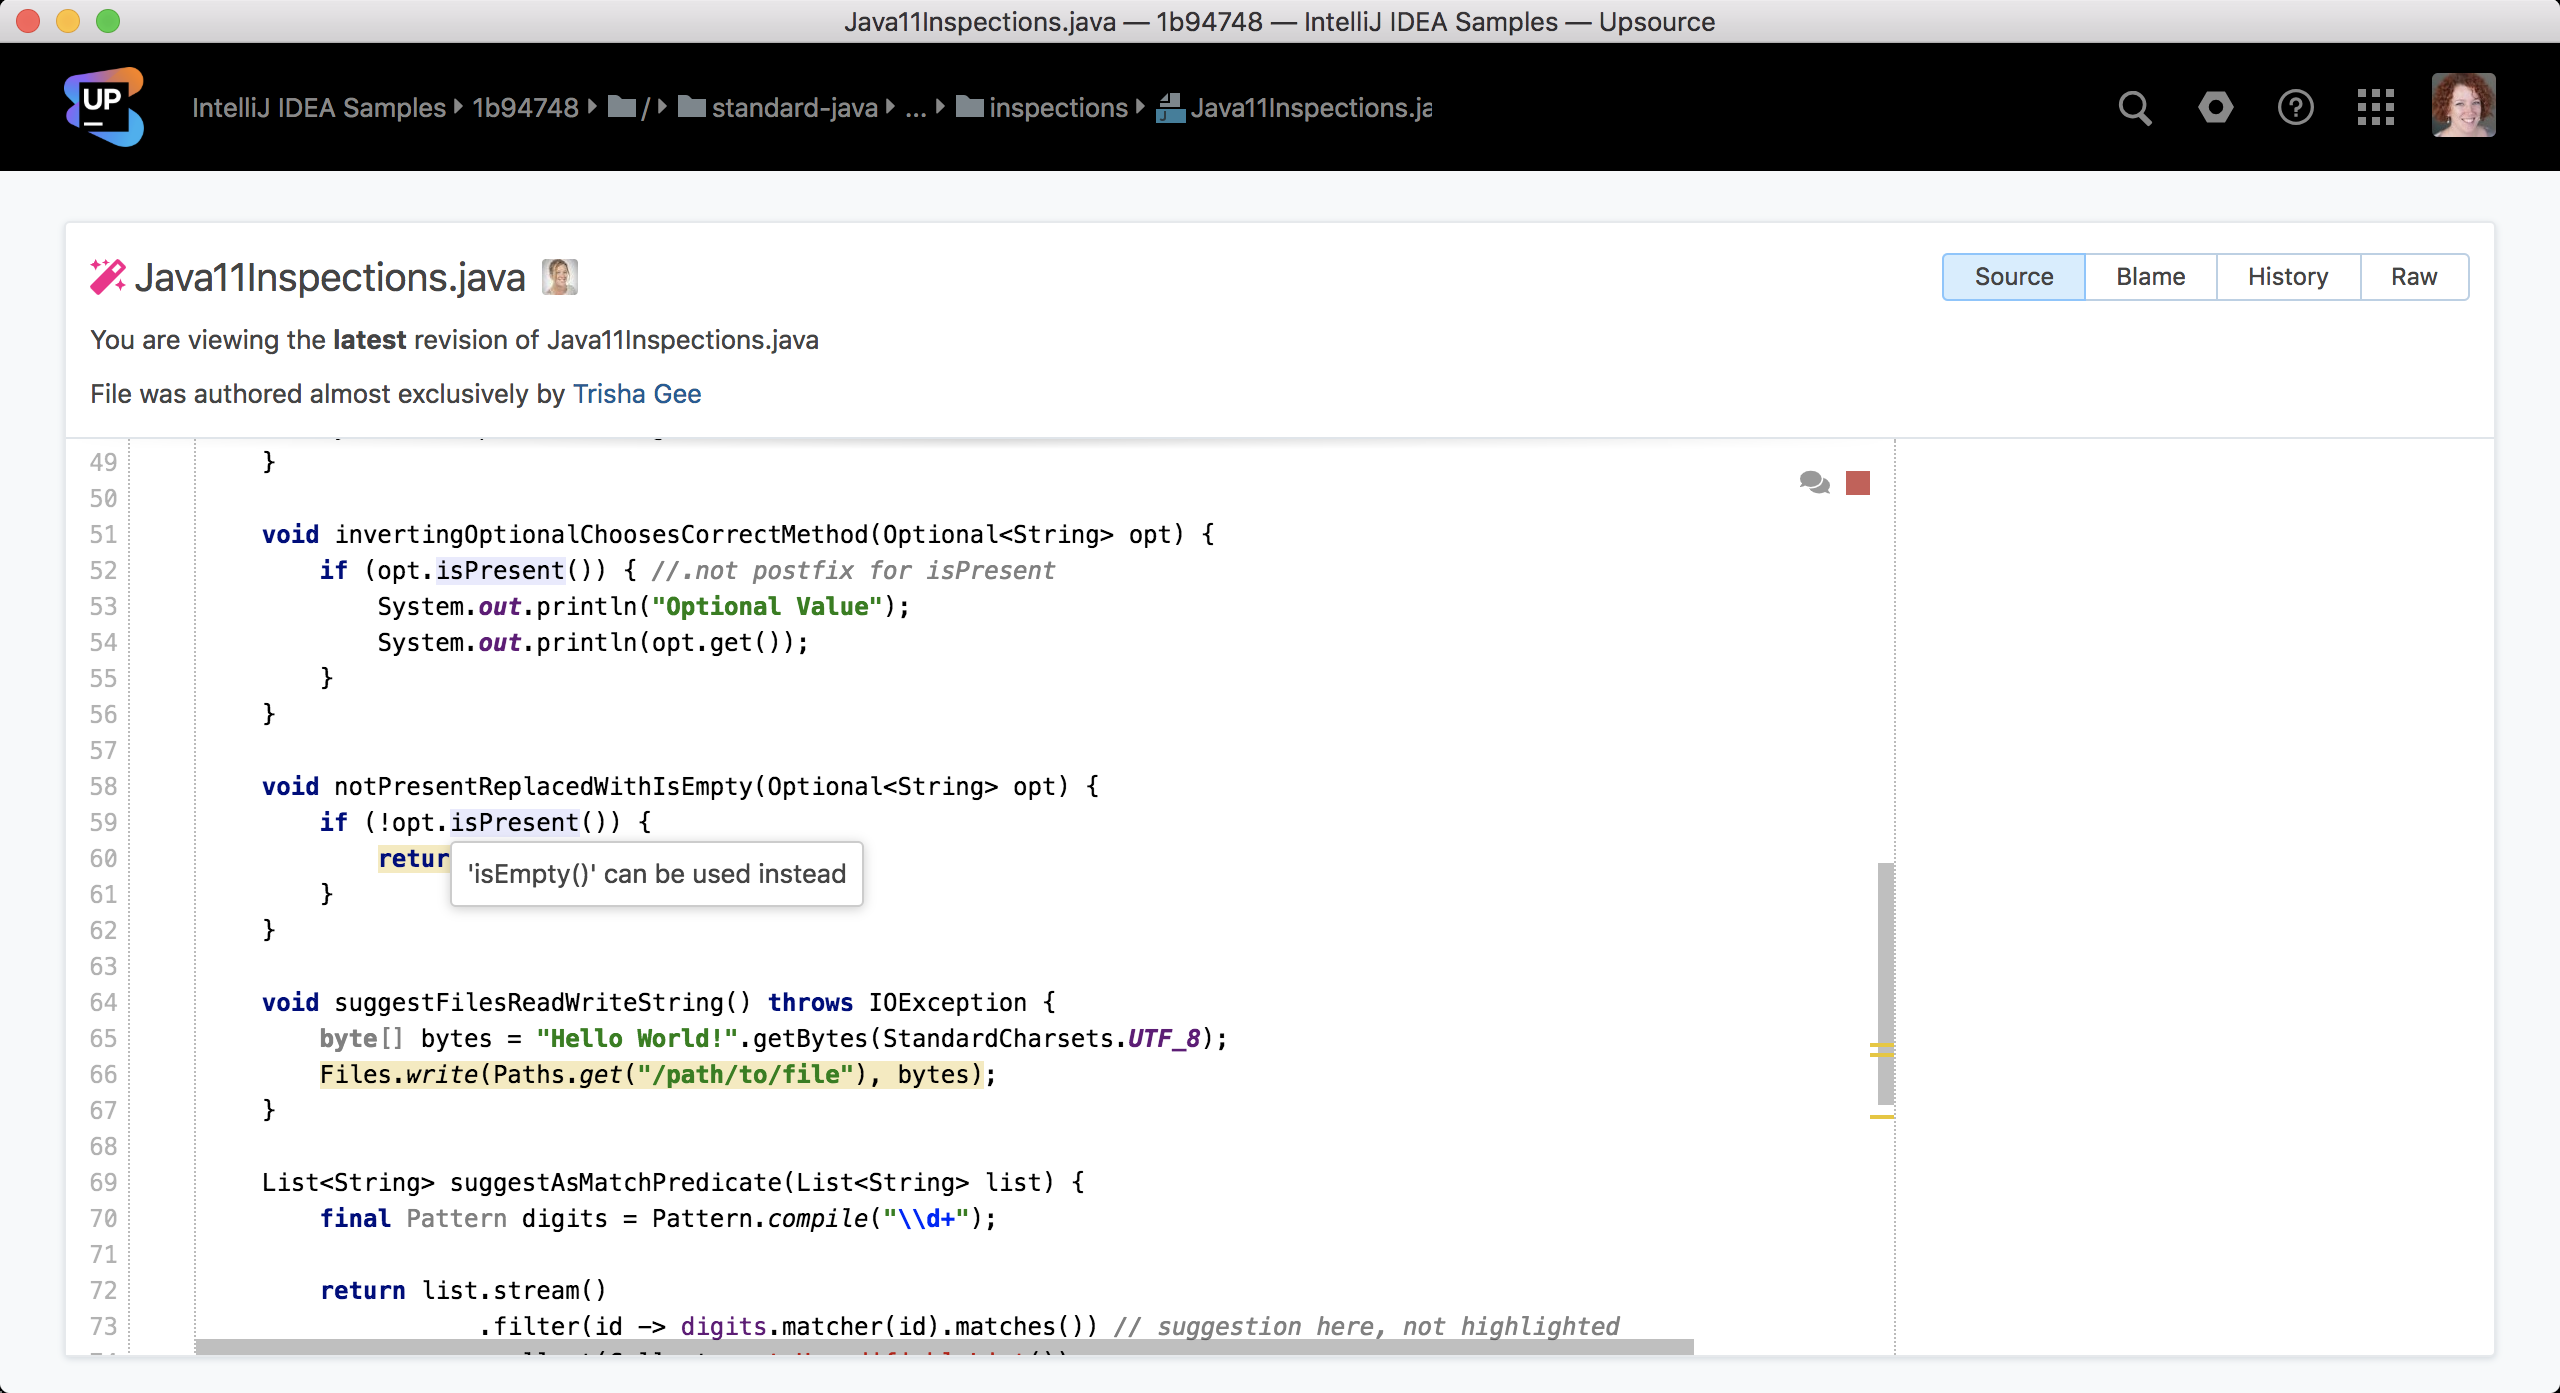Open the Upsource UP logo home
2560x1393 pixels.
tap(104, 106)
